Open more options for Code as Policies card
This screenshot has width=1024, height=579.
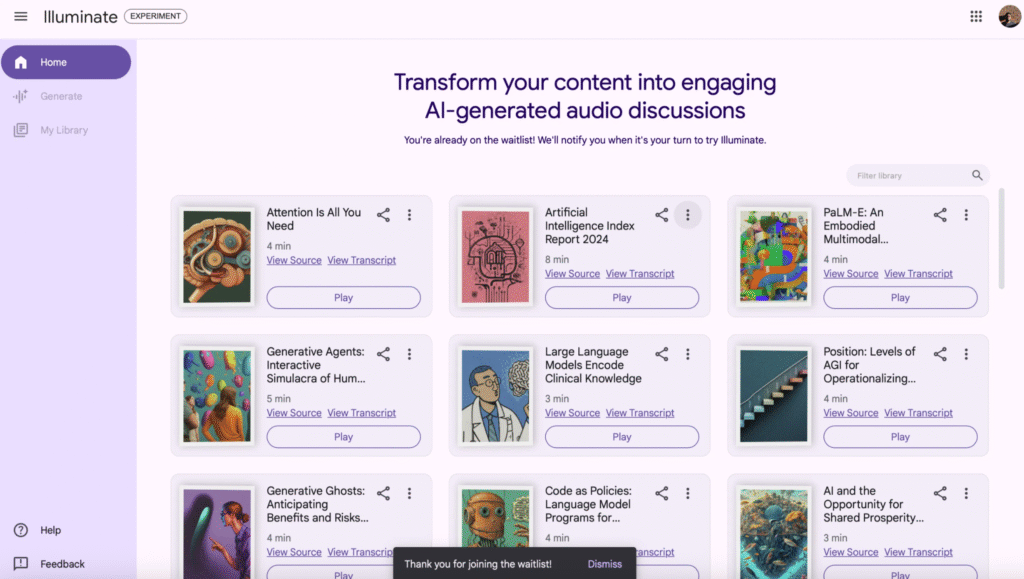688,493
